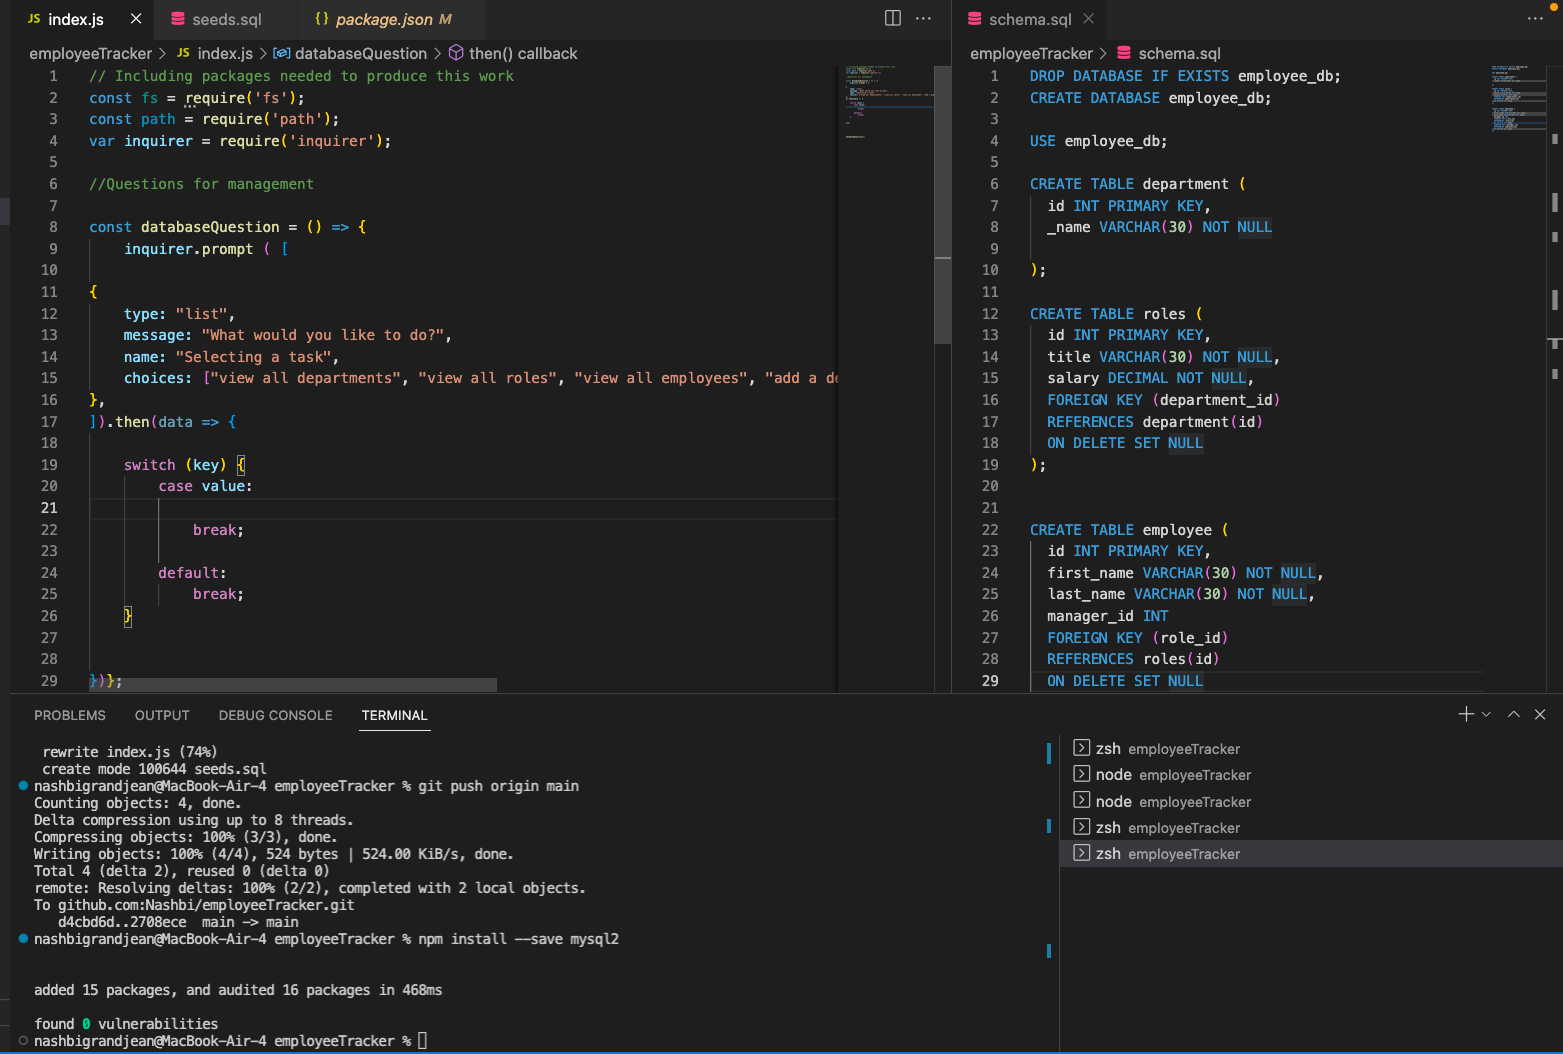
Task: Click the symbol icon beside then() callback breadcrumb
Action: click(457, 53)
